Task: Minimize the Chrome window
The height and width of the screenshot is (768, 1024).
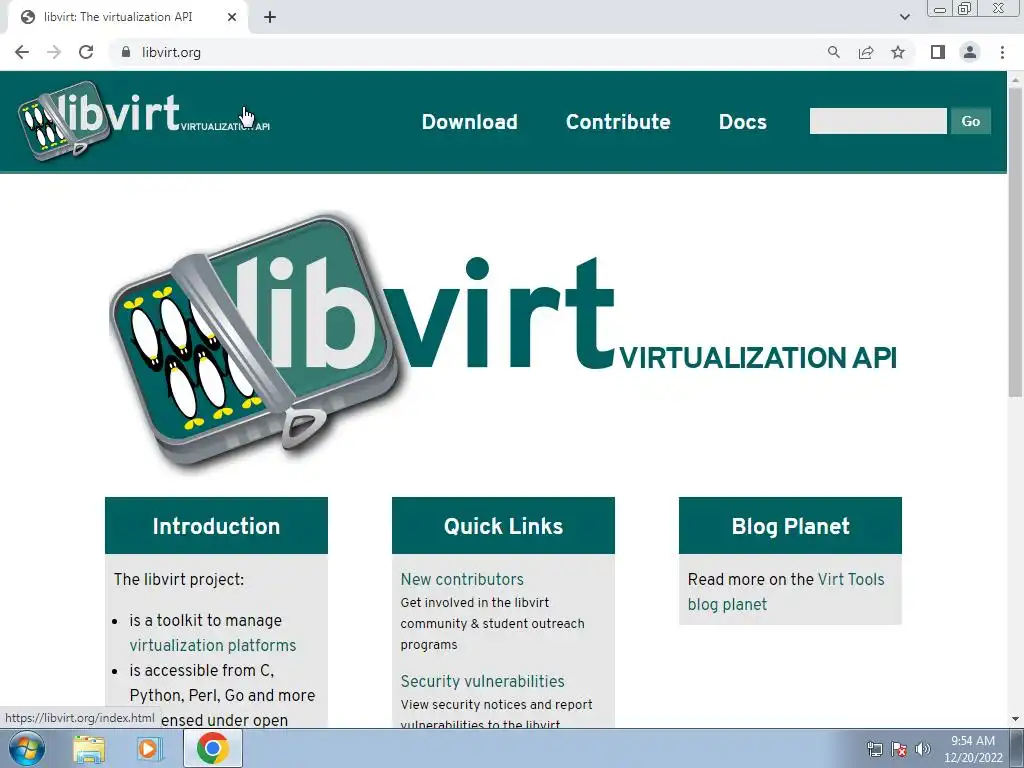Action: click(x=940, y=9)
